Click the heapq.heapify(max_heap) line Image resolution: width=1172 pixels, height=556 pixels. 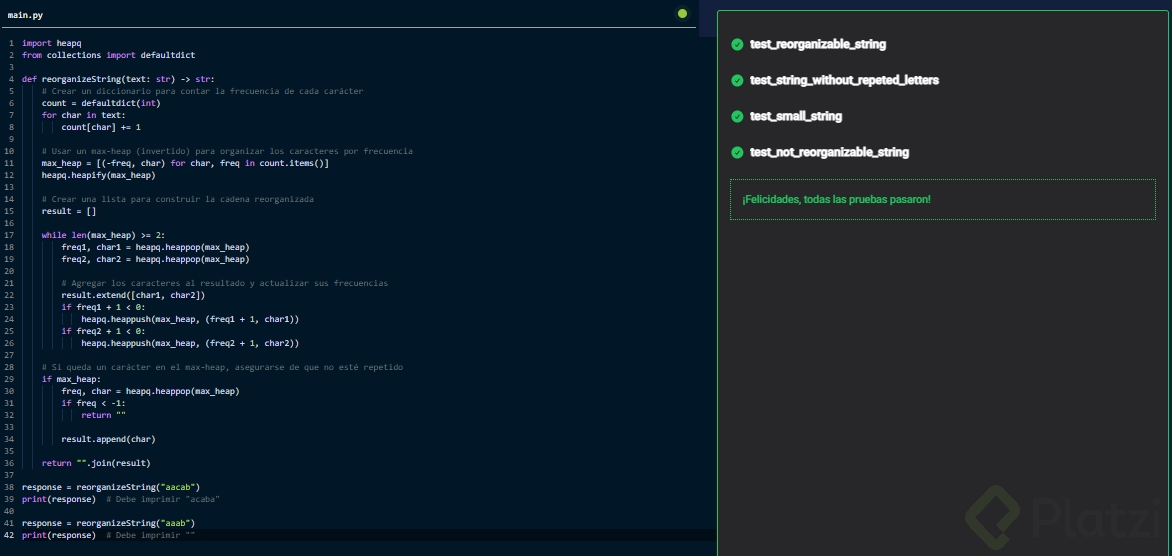click(x=98, y=175)
